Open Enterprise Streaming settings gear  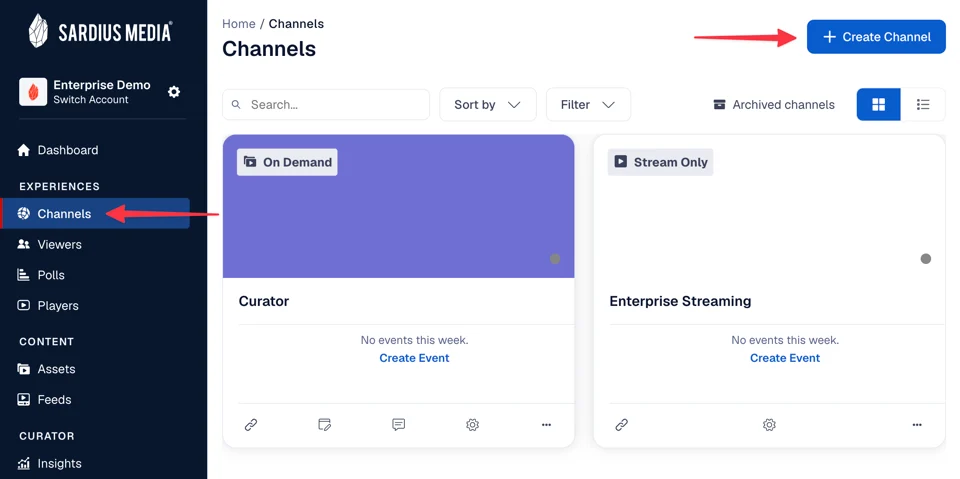[x=769, y=424]
